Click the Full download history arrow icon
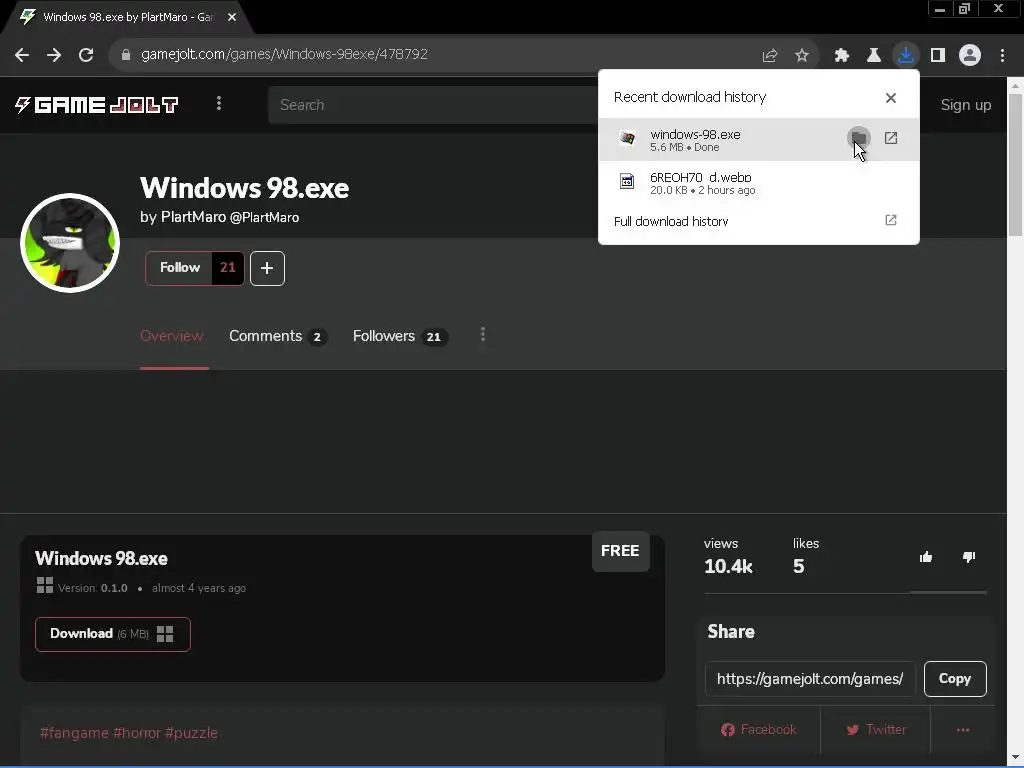 coord(891,220)
